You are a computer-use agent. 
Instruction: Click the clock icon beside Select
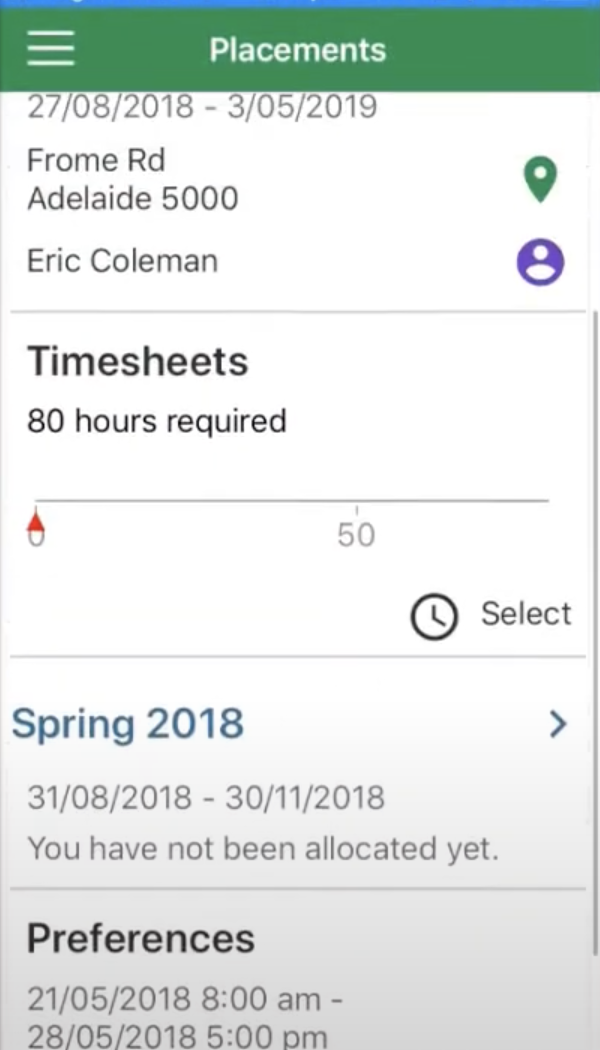pos(433,616)
